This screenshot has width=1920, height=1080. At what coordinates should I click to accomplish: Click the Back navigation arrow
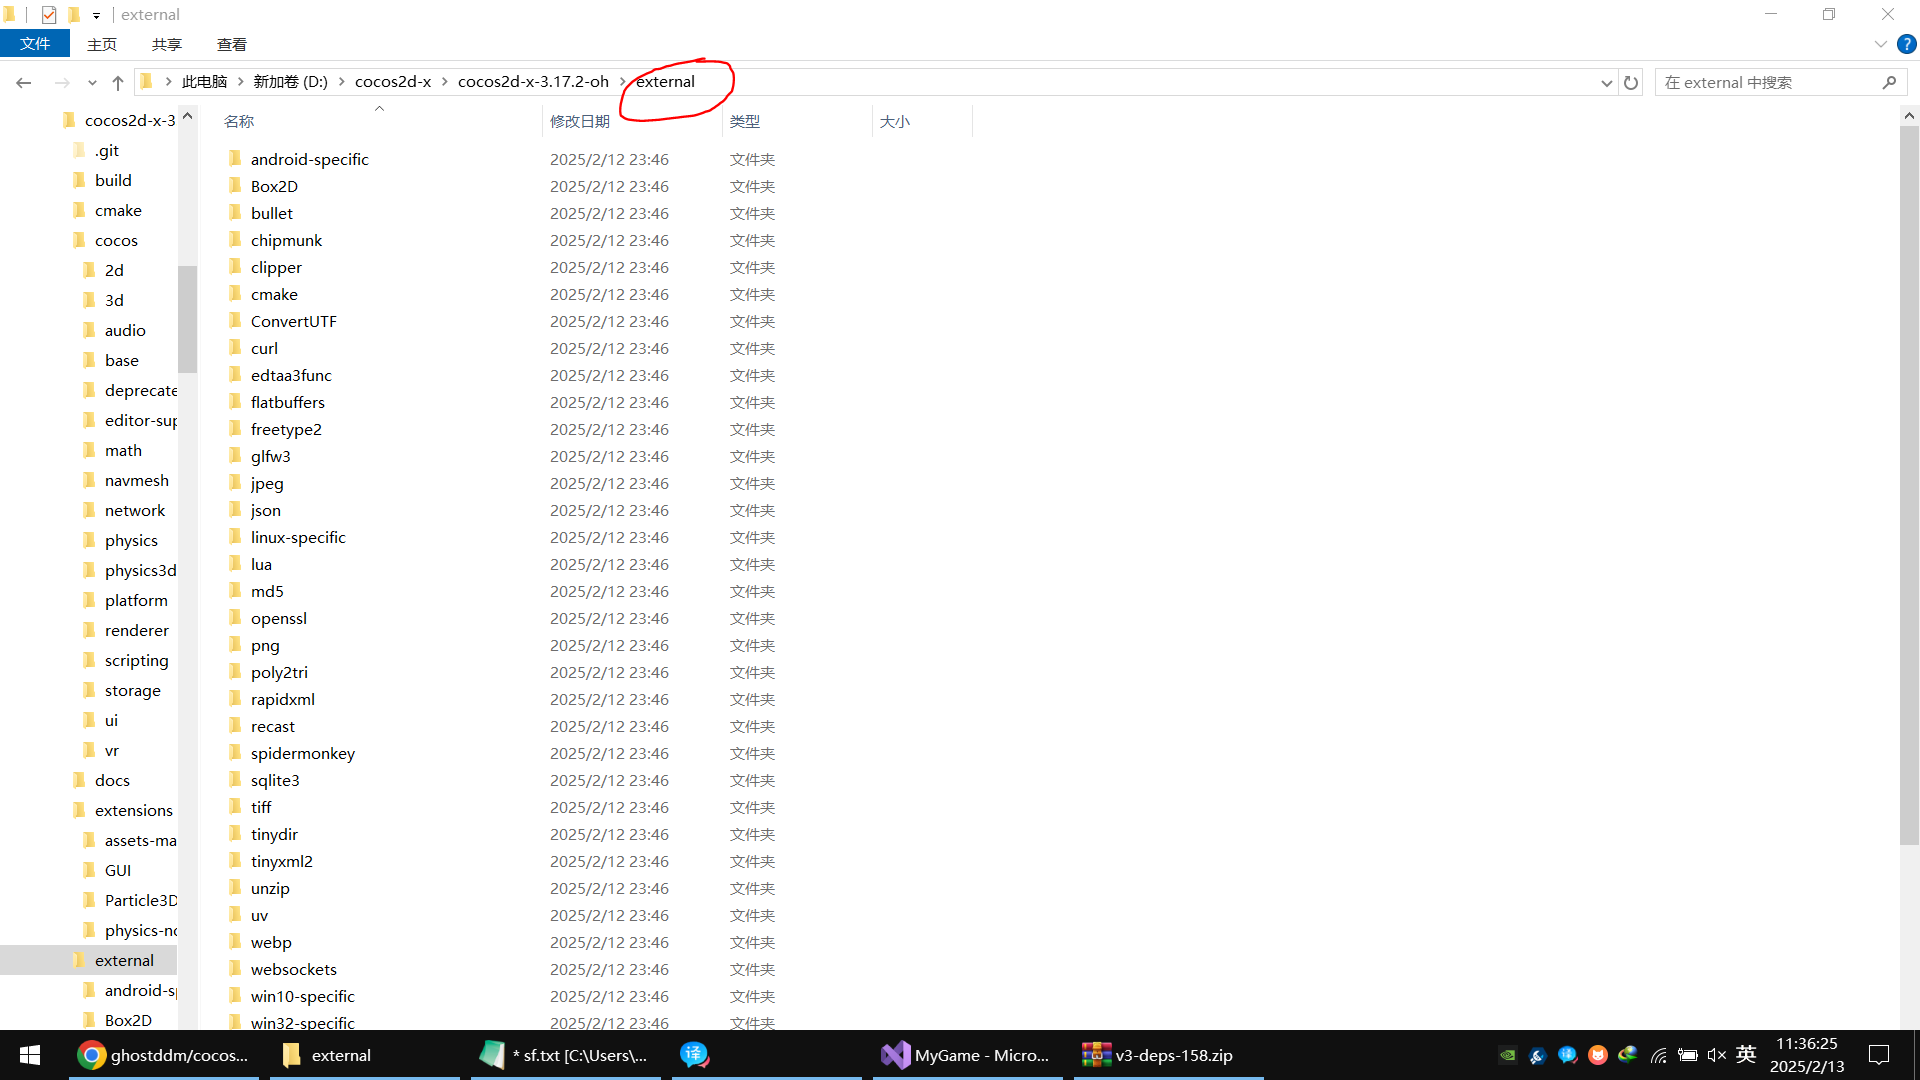[24, 82]
